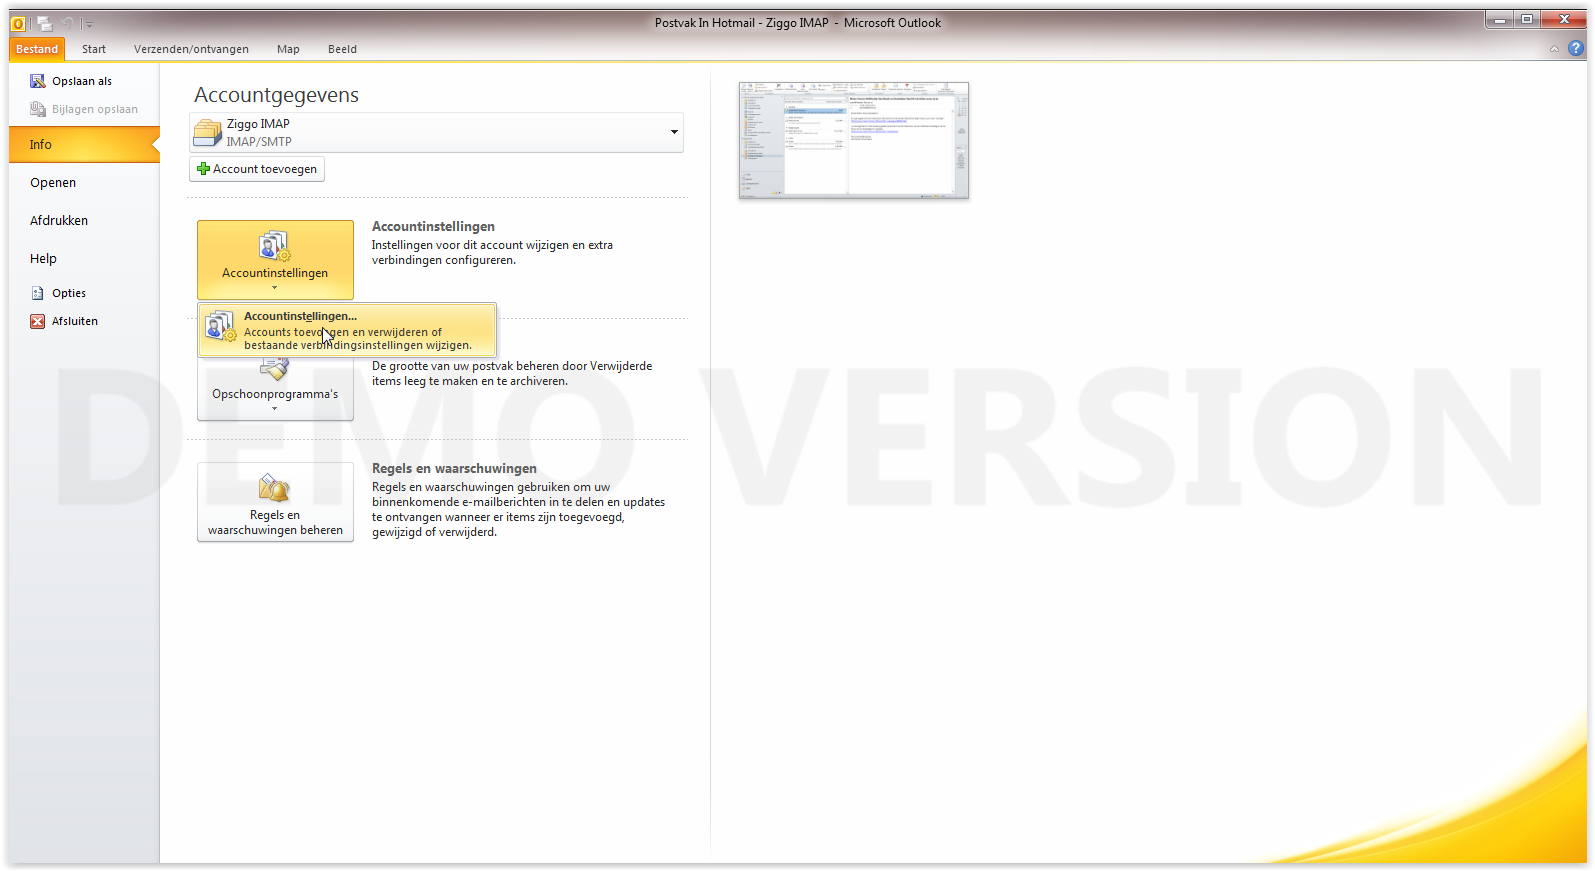Viewport: 1595px width, 871px height.
Task: Click the mailbox preview thumbnail
Action: [x=854, y=140]
